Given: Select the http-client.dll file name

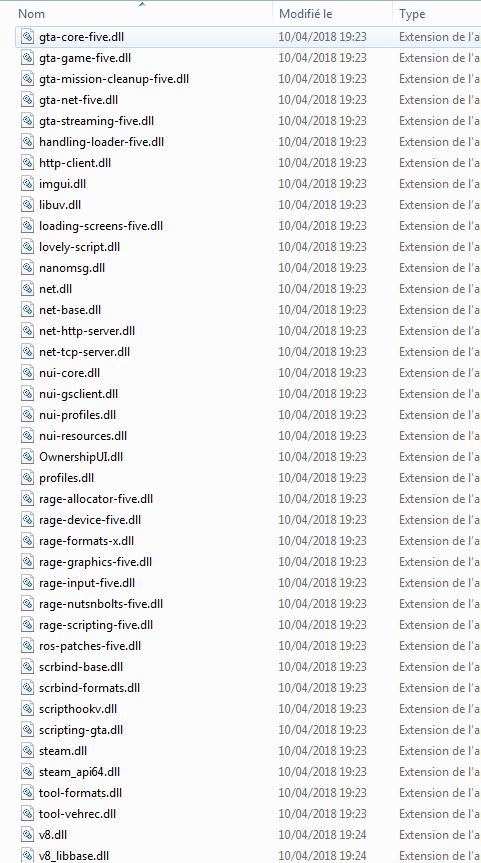Looking at the screenshot, I should [75, 163].
